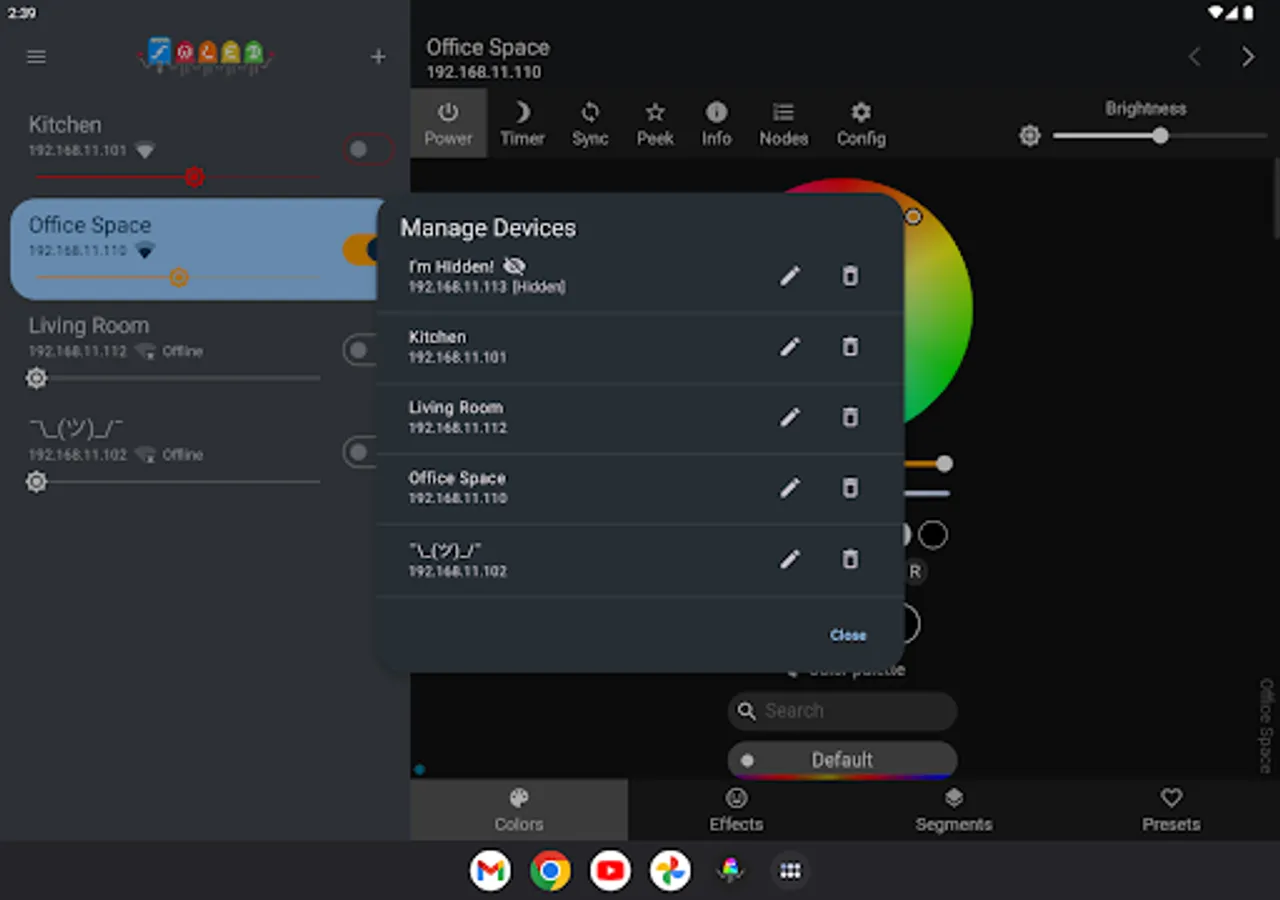Open the app drawer grid icon
1280x900 pixels.
pos(790,871)
